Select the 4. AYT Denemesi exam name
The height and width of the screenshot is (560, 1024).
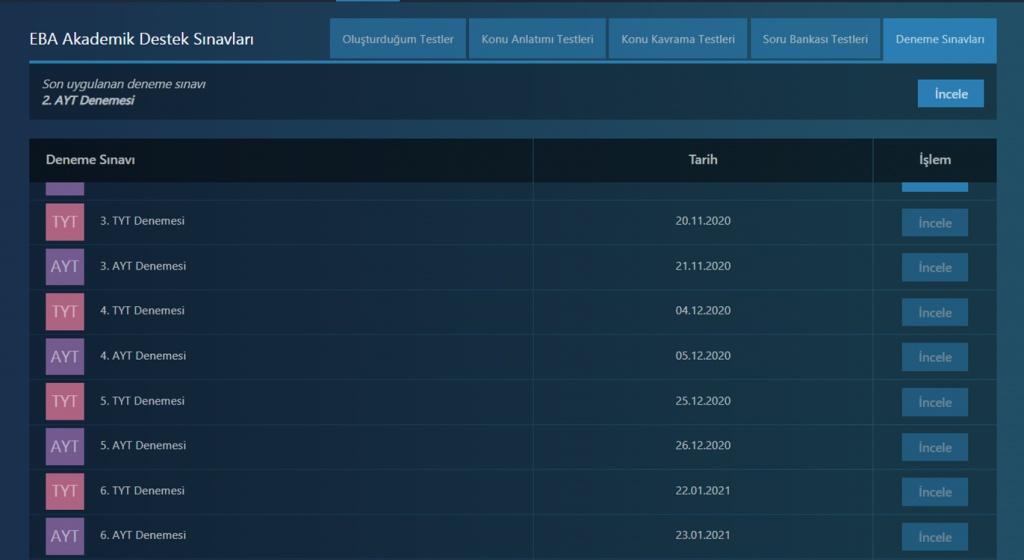tap(143, 356)
